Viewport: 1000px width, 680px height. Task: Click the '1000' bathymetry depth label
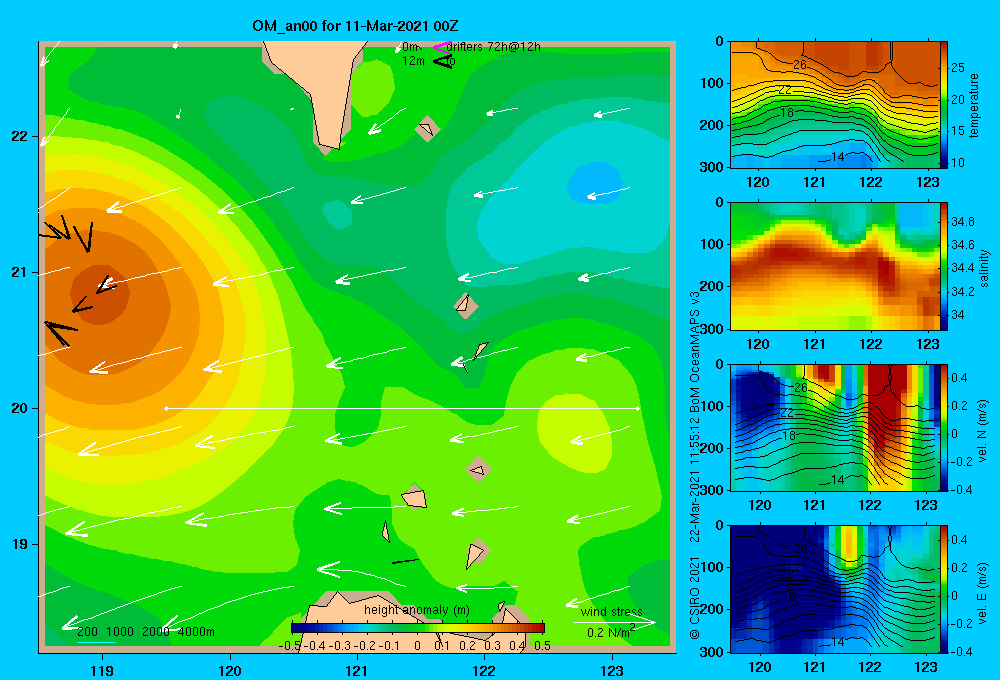(x=120, y=632)
